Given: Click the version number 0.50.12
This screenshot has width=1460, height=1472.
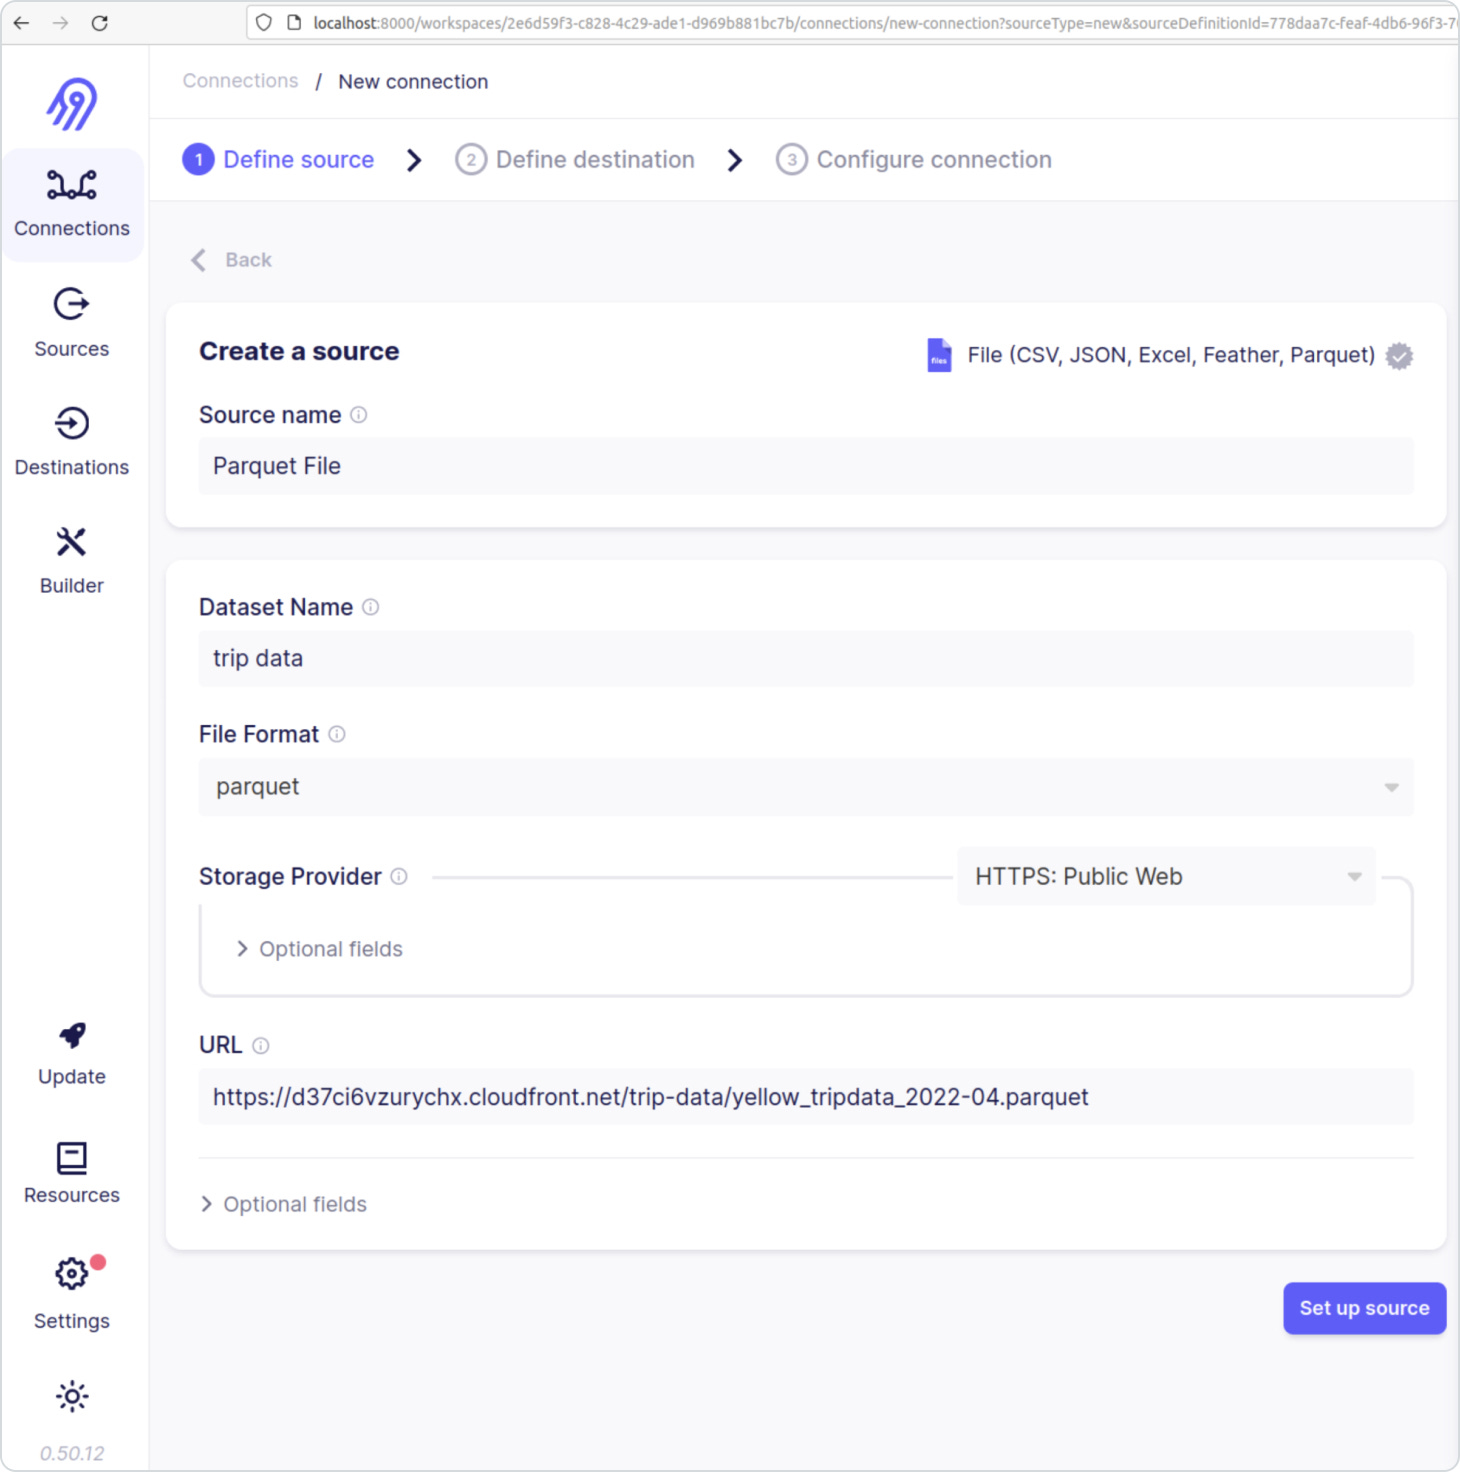Looking at the screenshot, I should click(72, 1454).
